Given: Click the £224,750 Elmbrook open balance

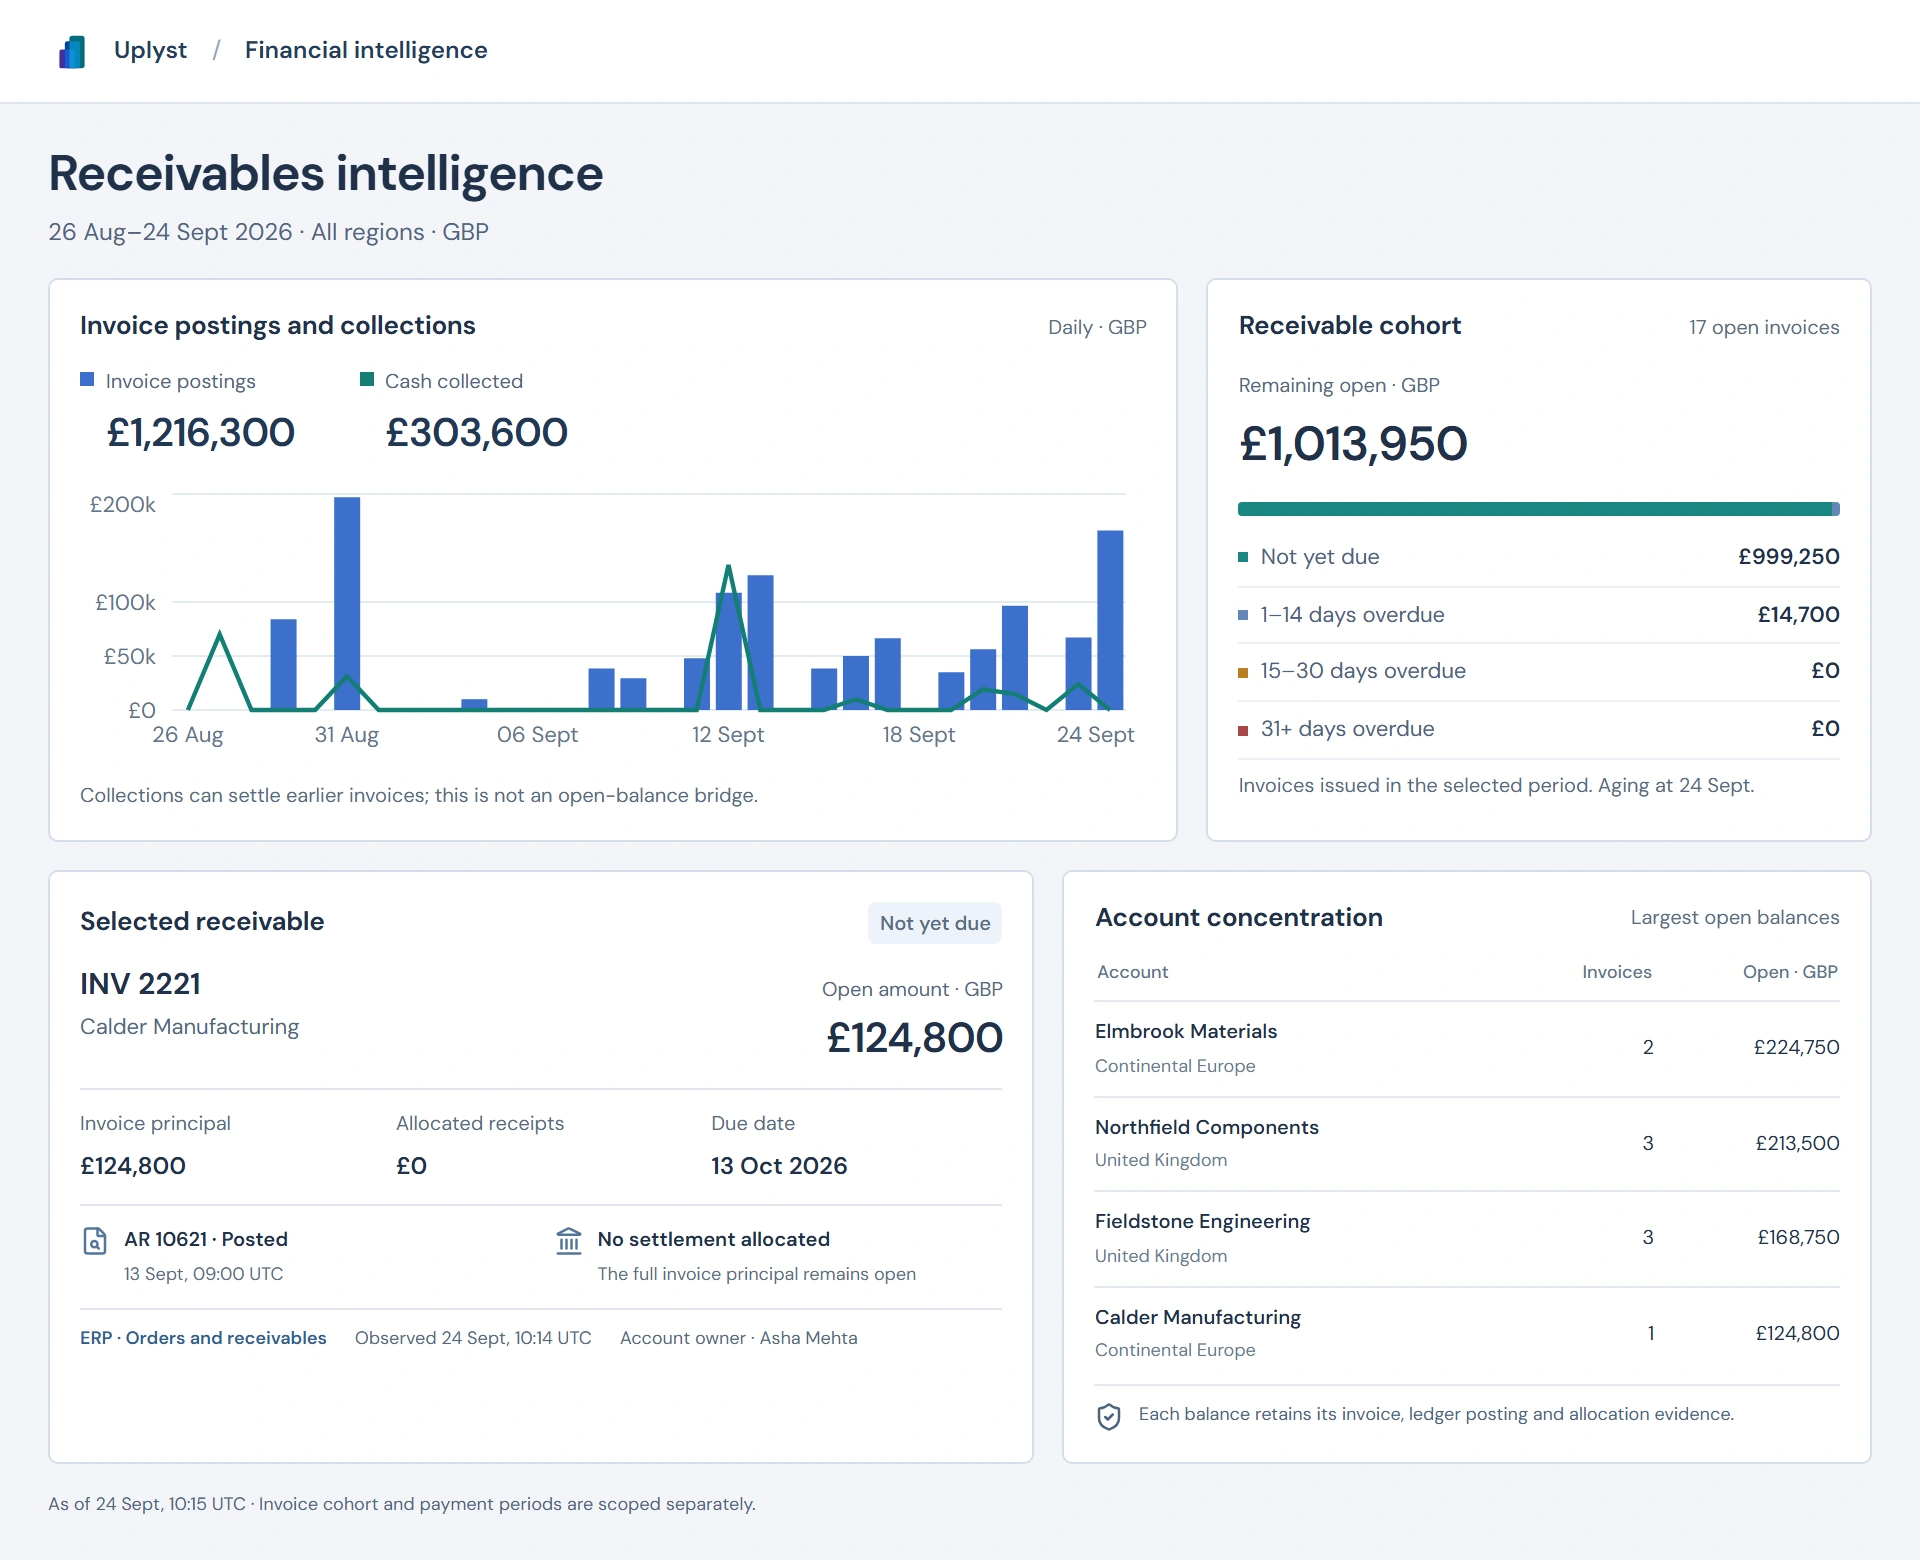Looking at the screenshot, I should coord(1796,1048).
